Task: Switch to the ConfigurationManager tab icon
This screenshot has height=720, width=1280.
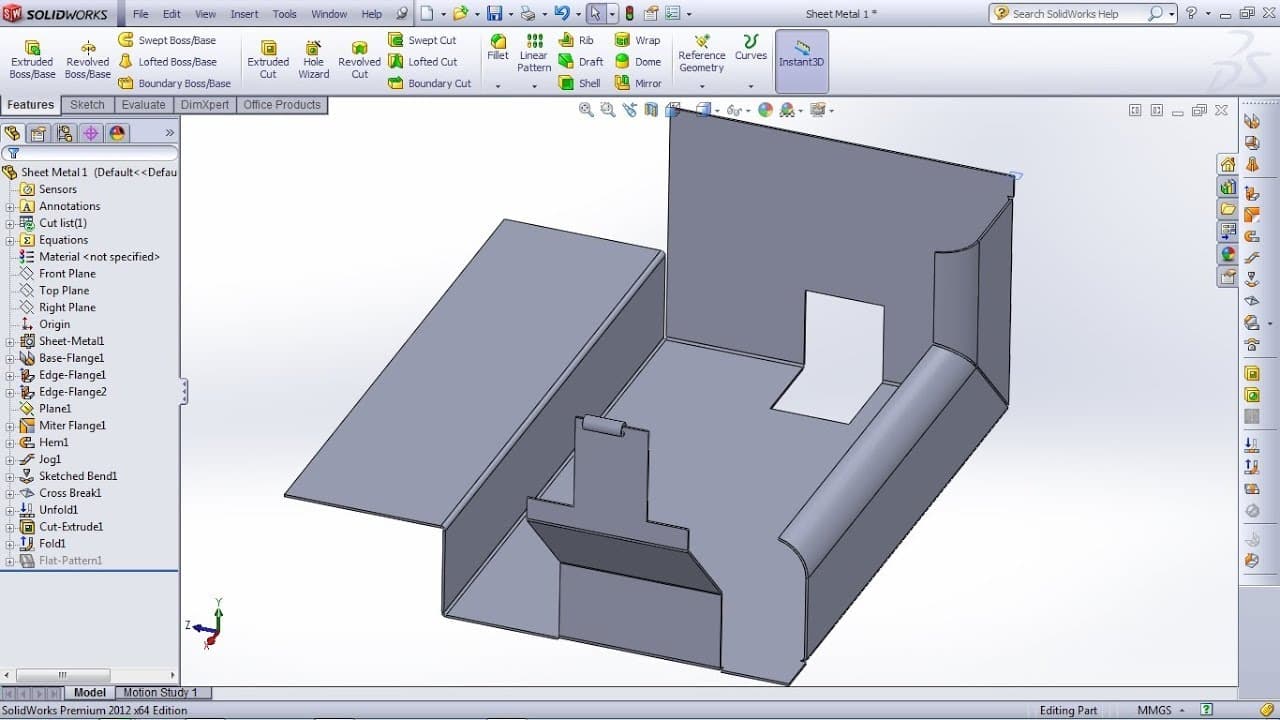Action: click(64, 133)
